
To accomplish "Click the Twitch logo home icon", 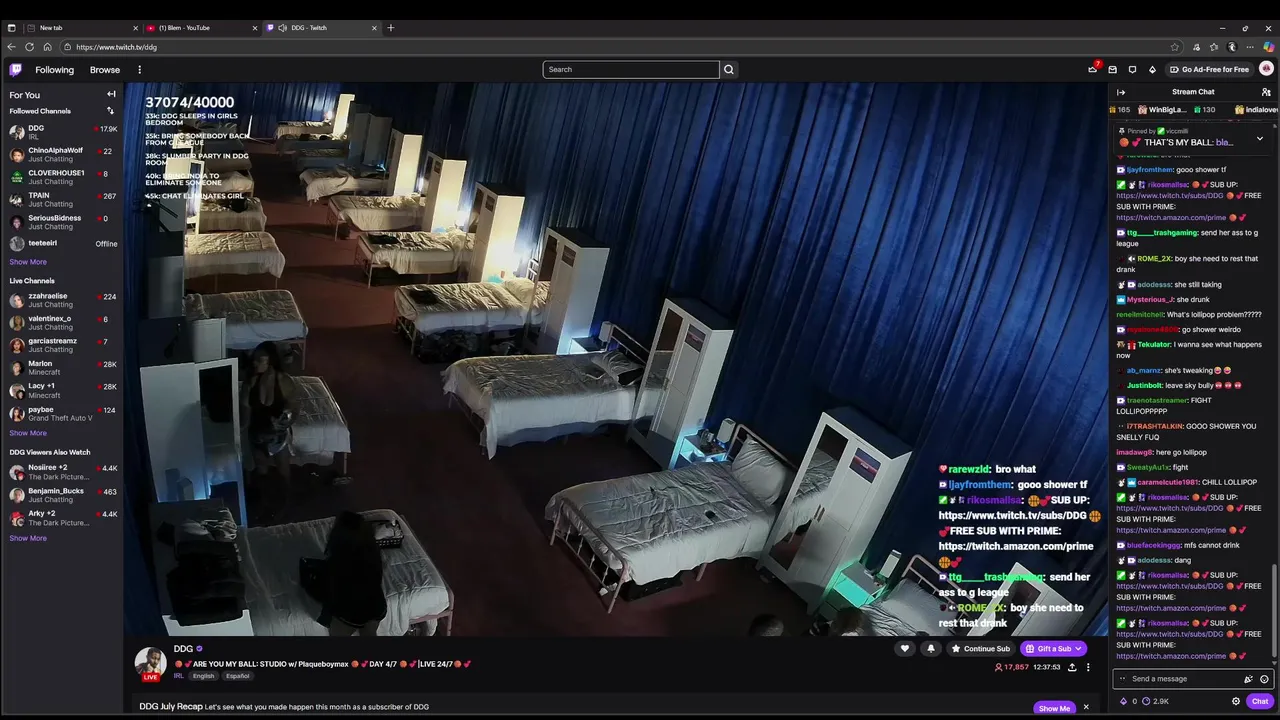I will click(x=15, y=69).
